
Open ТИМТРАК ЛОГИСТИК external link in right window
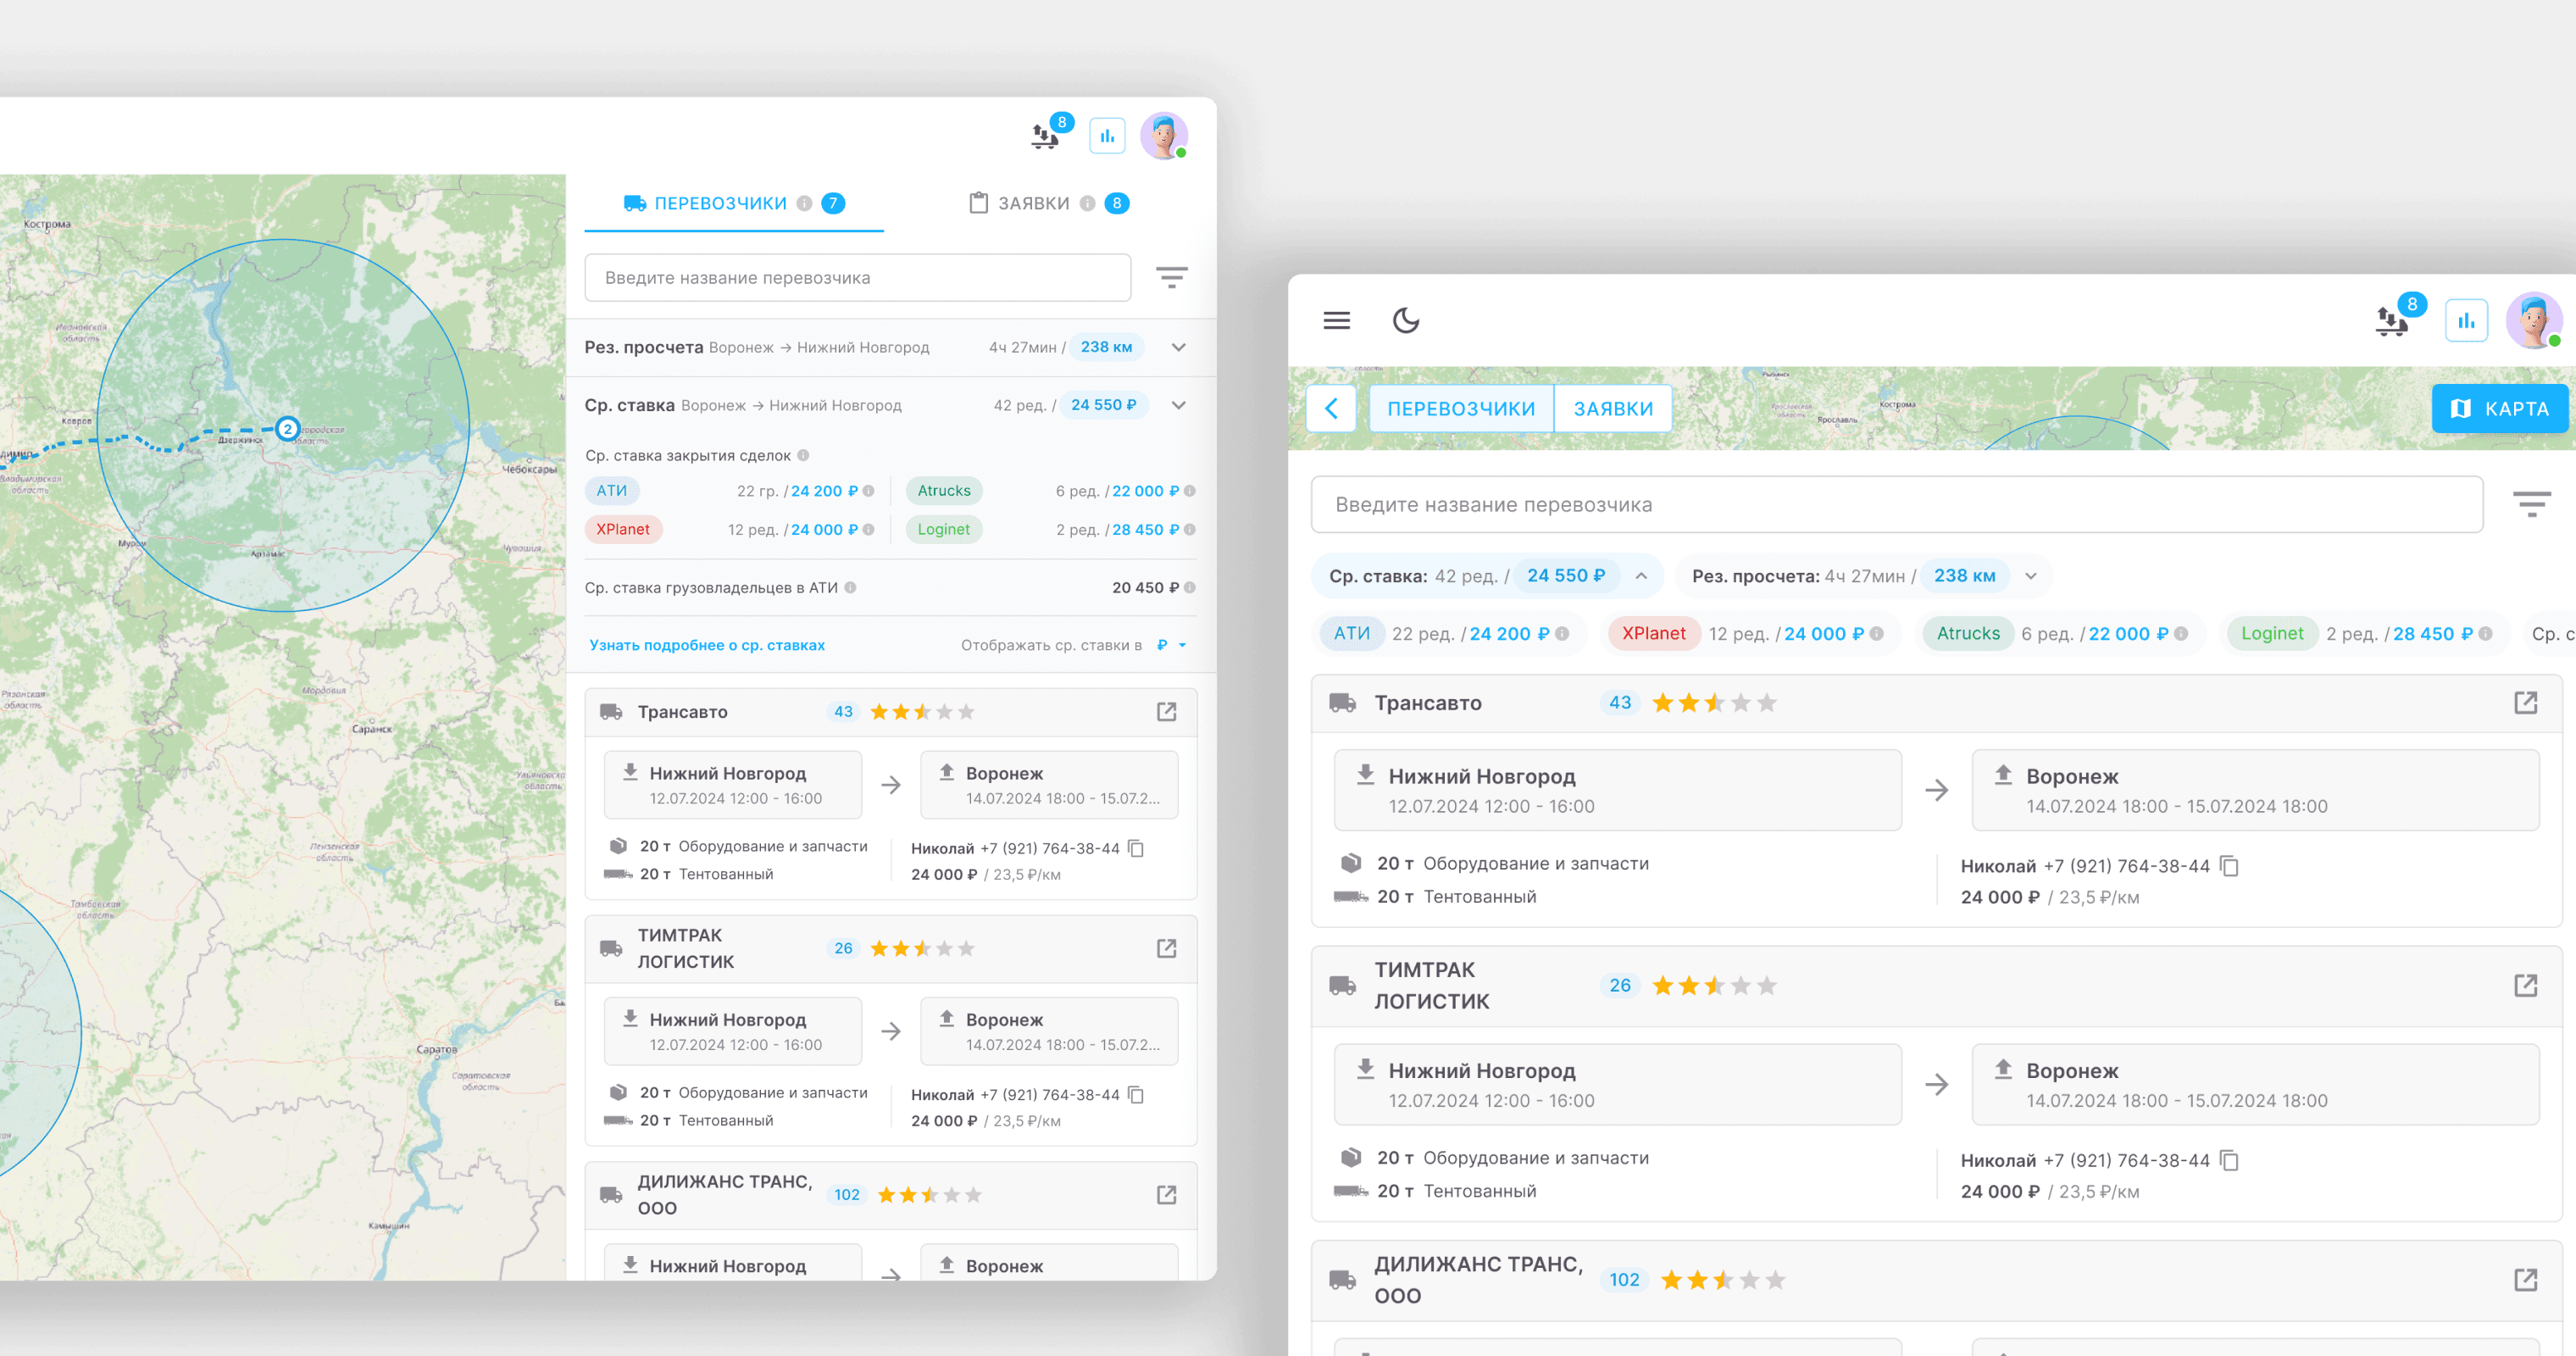(x=2525, y=986)
